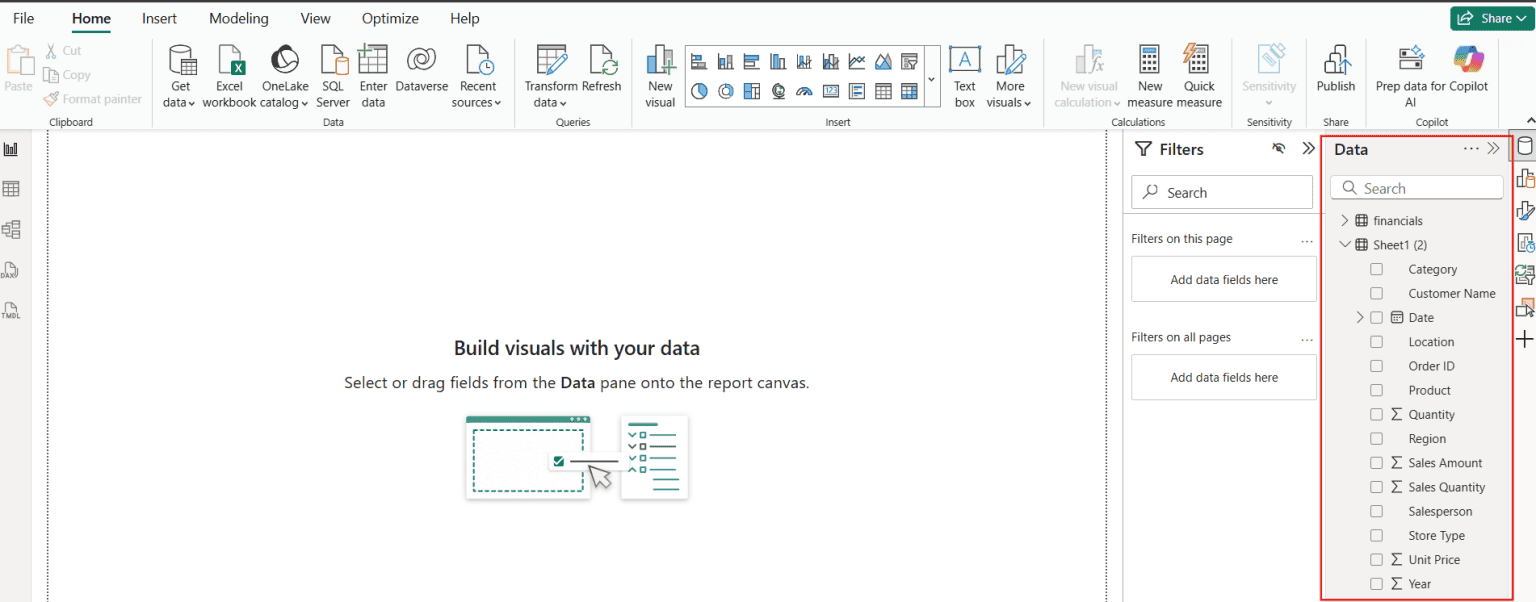Pick the treemap visual
The image size is (1536, 602).
[752, 91]
